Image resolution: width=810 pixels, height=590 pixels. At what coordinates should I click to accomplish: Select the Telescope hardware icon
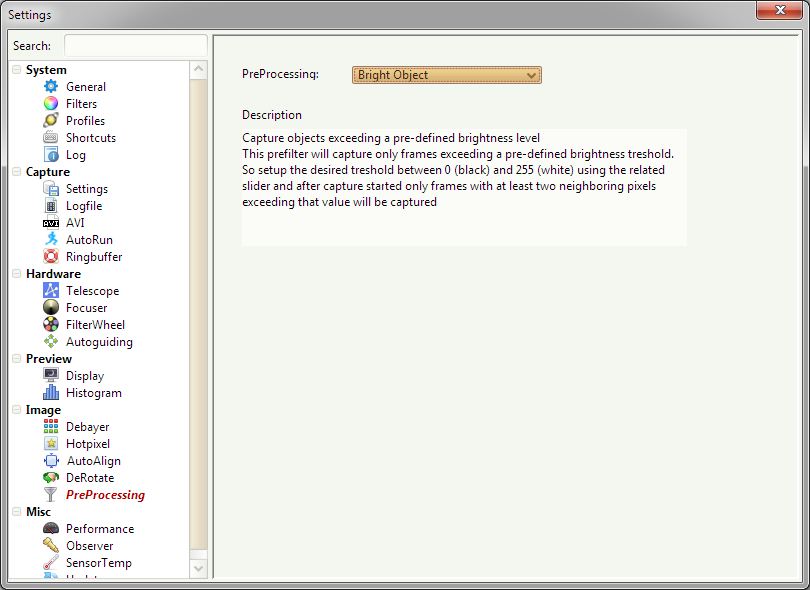tap(51, 290)
